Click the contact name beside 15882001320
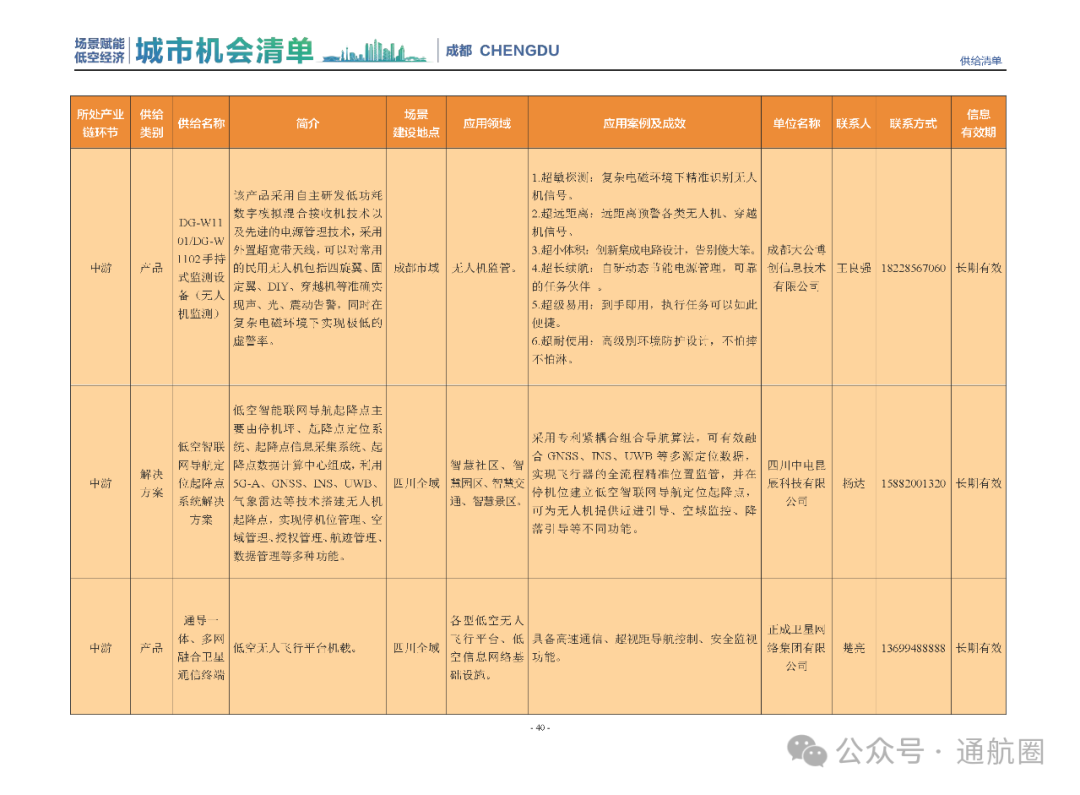Viewport: 1080px width, 795px height. coord(853,484)
